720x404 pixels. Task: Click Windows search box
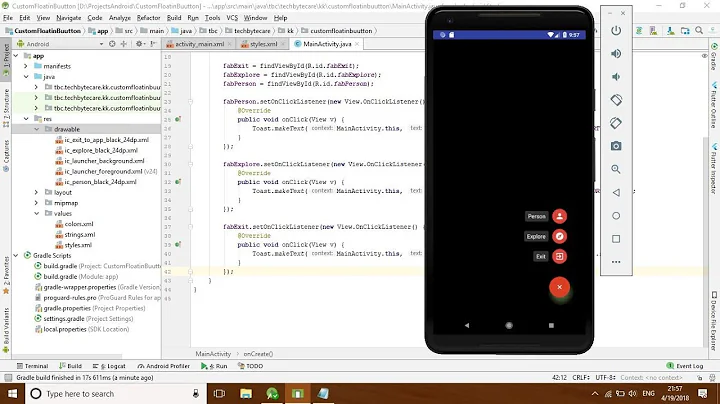tap(115, 393)
